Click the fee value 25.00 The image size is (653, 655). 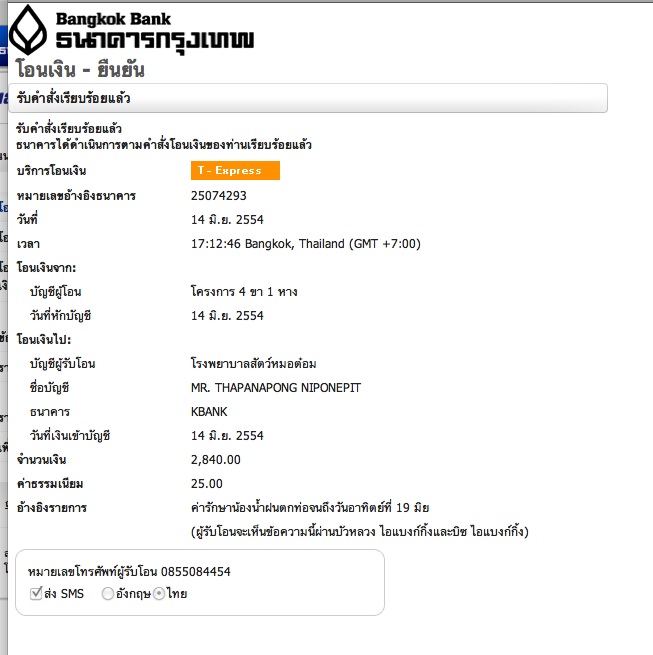tap(207, 484)
